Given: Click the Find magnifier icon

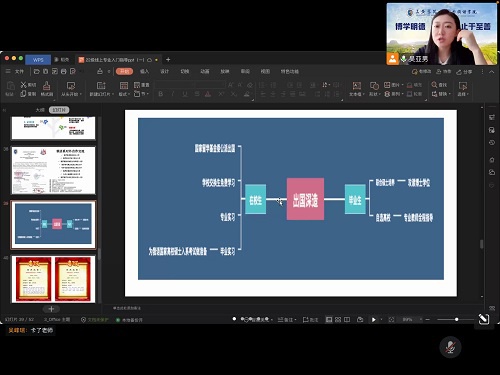Looking at the screenshot, I should coord(434,85).
